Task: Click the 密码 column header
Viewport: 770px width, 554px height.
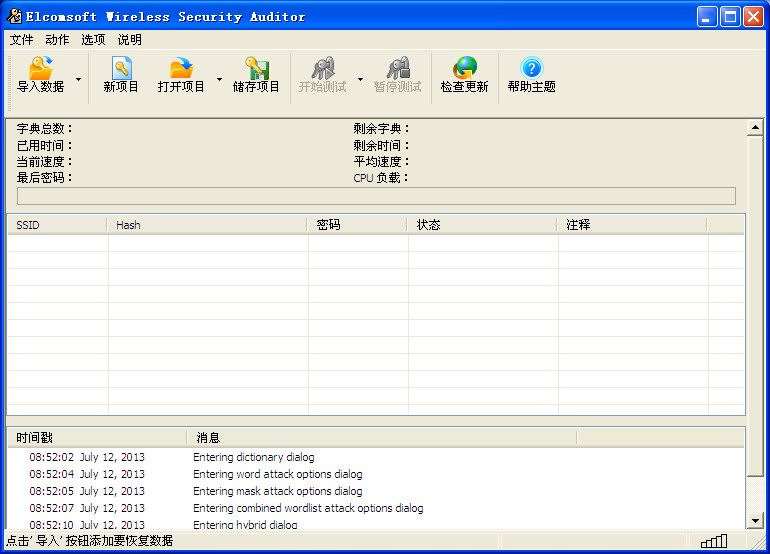Action: click(x=357, y=225)
